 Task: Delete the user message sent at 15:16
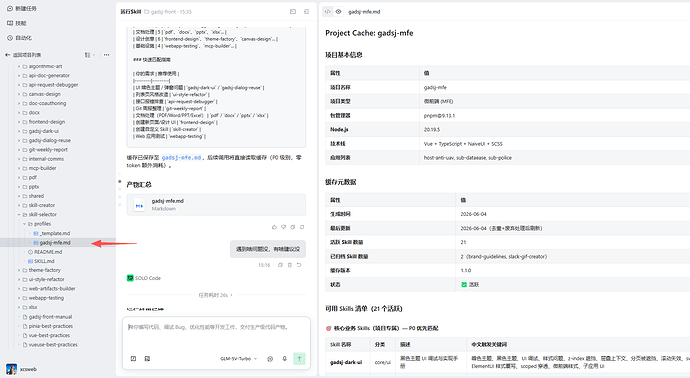(290, 265)
